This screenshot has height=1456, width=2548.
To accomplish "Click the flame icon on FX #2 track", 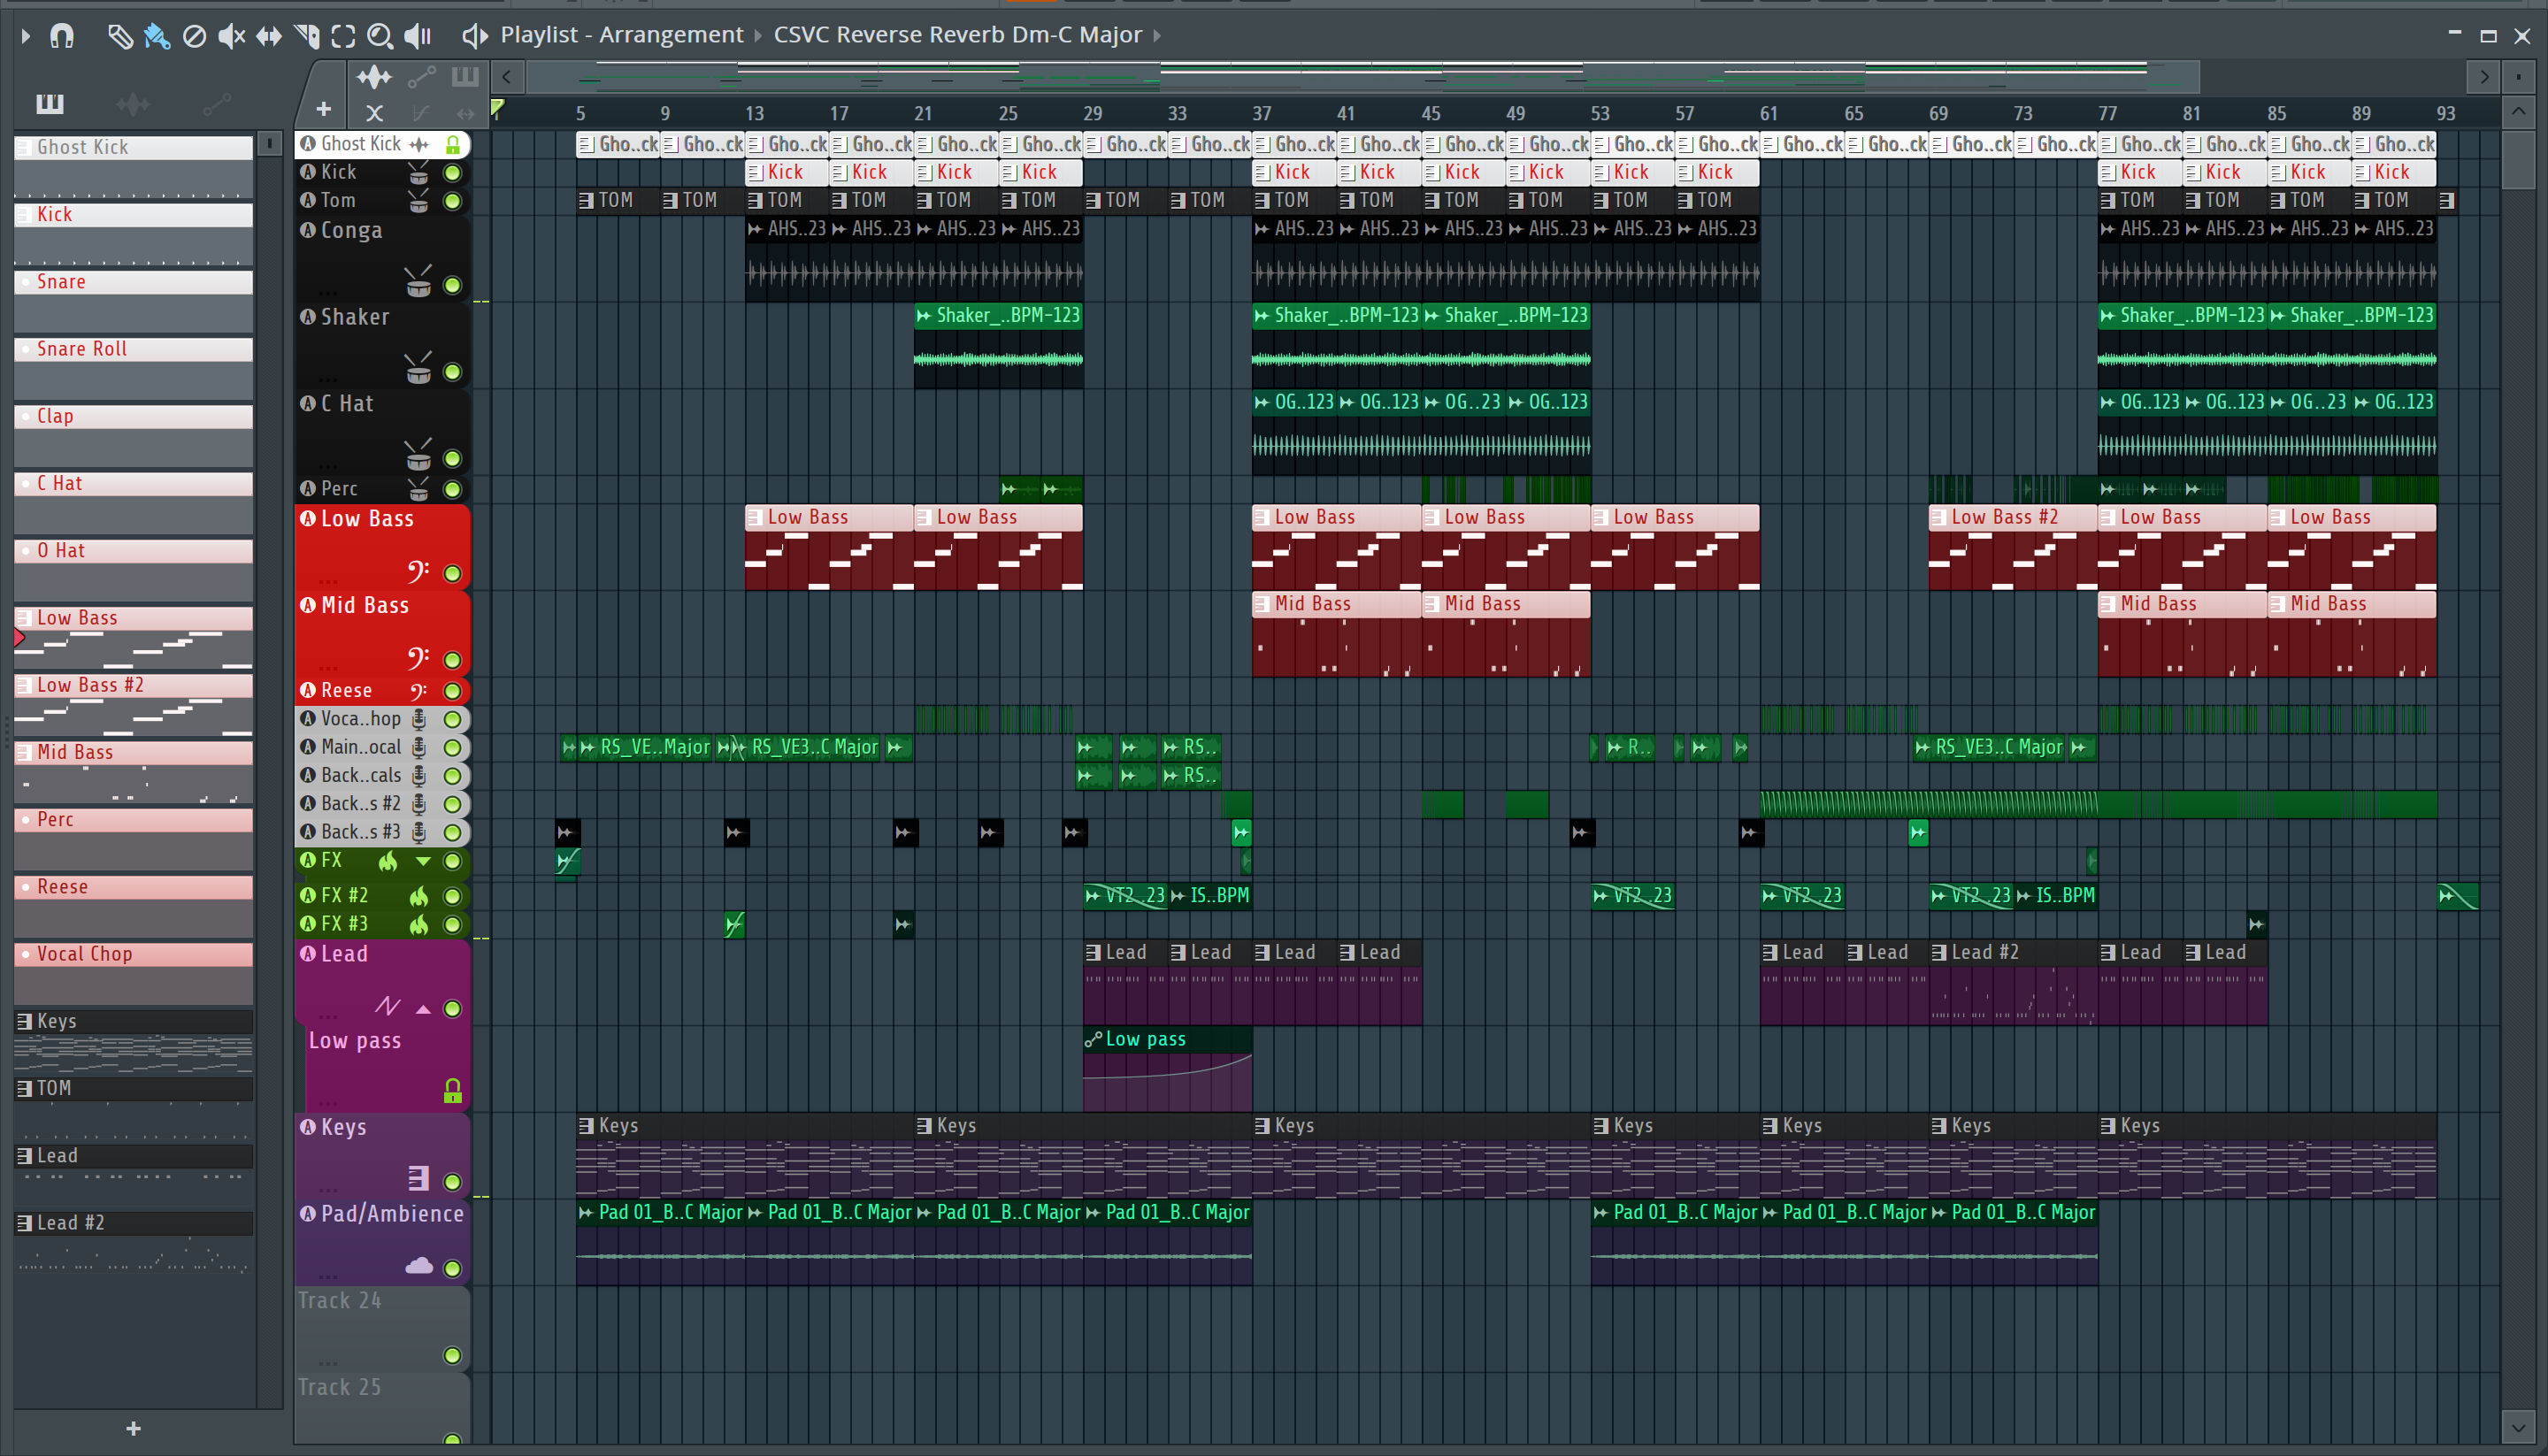I will pos(418,896).
